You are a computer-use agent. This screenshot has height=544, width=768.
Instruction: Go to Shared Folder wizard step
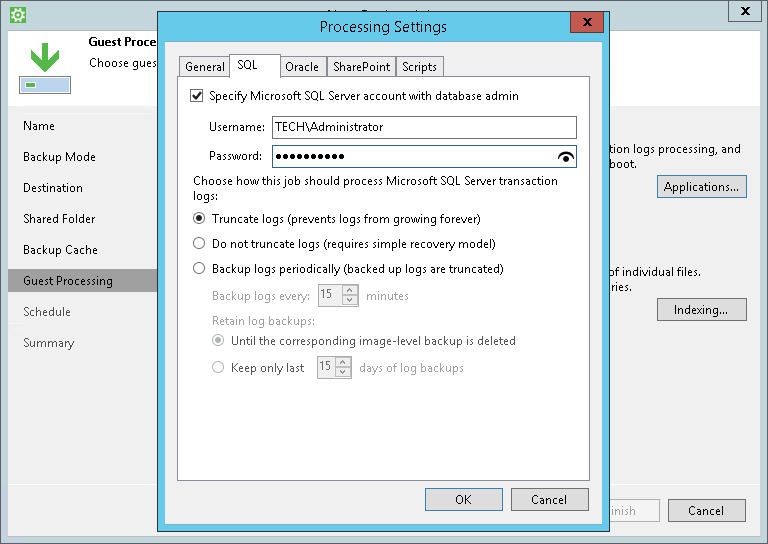59,218
